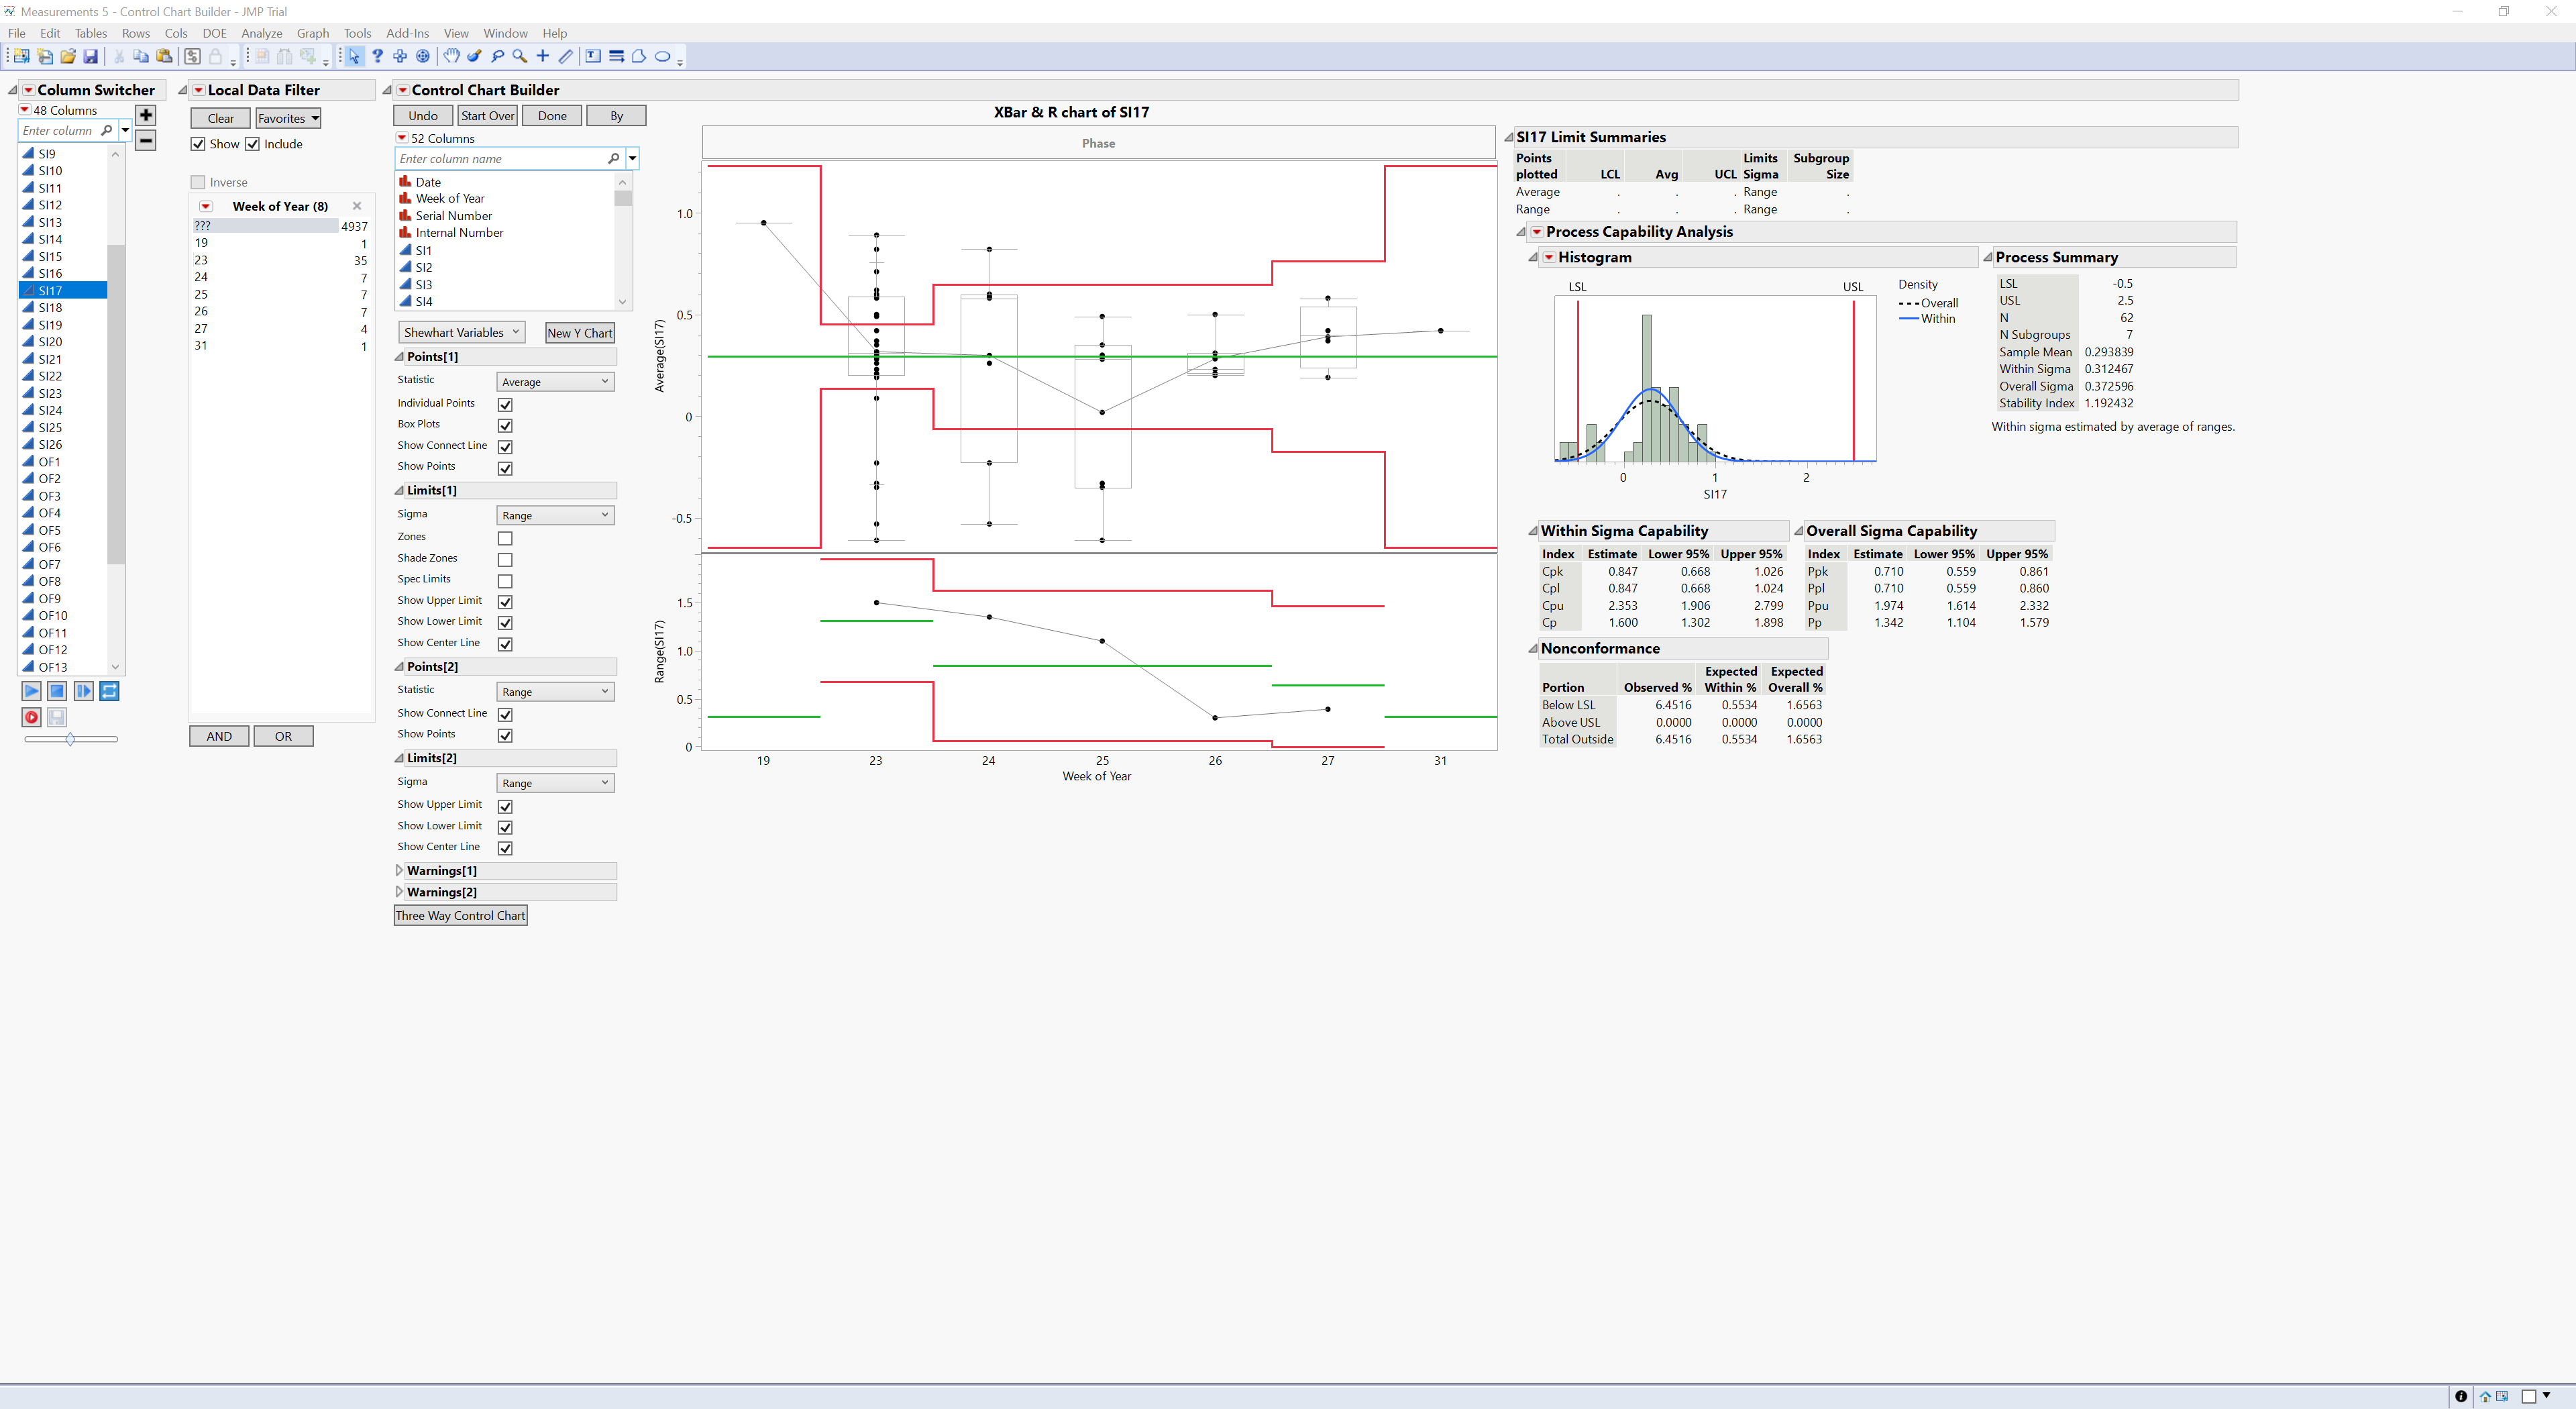Select the Magnifier zoom tool

tap(520, 56)
